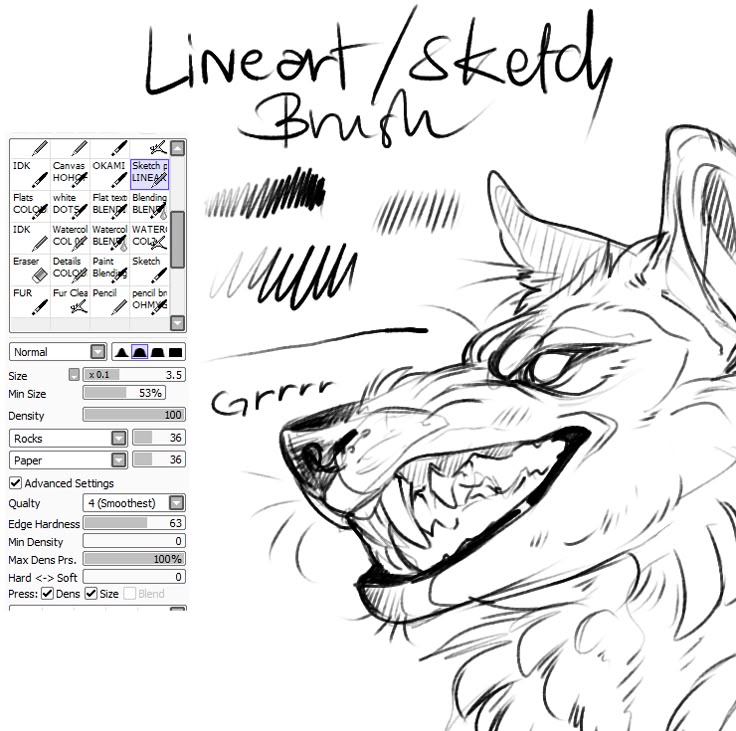Uncheck the Press Dens checkbox
The image size is (736, 731).
click(47, 593)
